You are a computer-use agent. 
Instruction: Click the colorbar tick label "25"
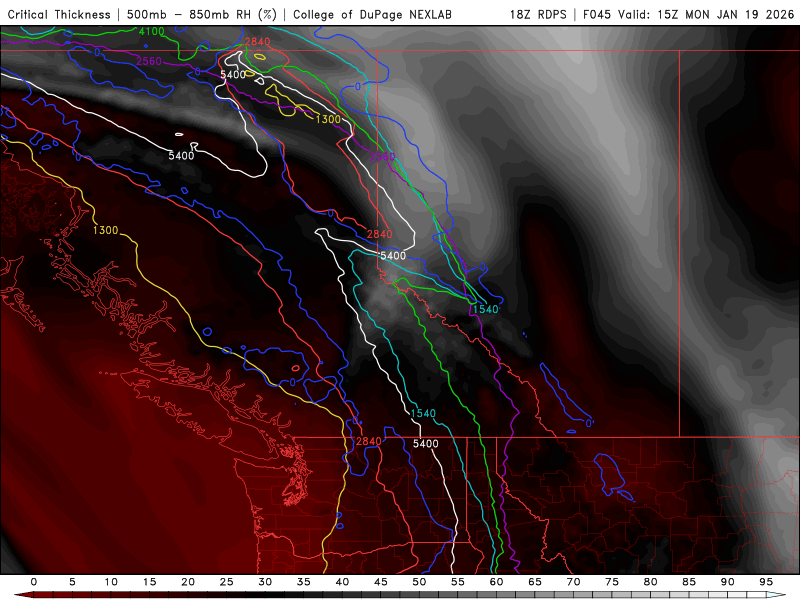227,582
